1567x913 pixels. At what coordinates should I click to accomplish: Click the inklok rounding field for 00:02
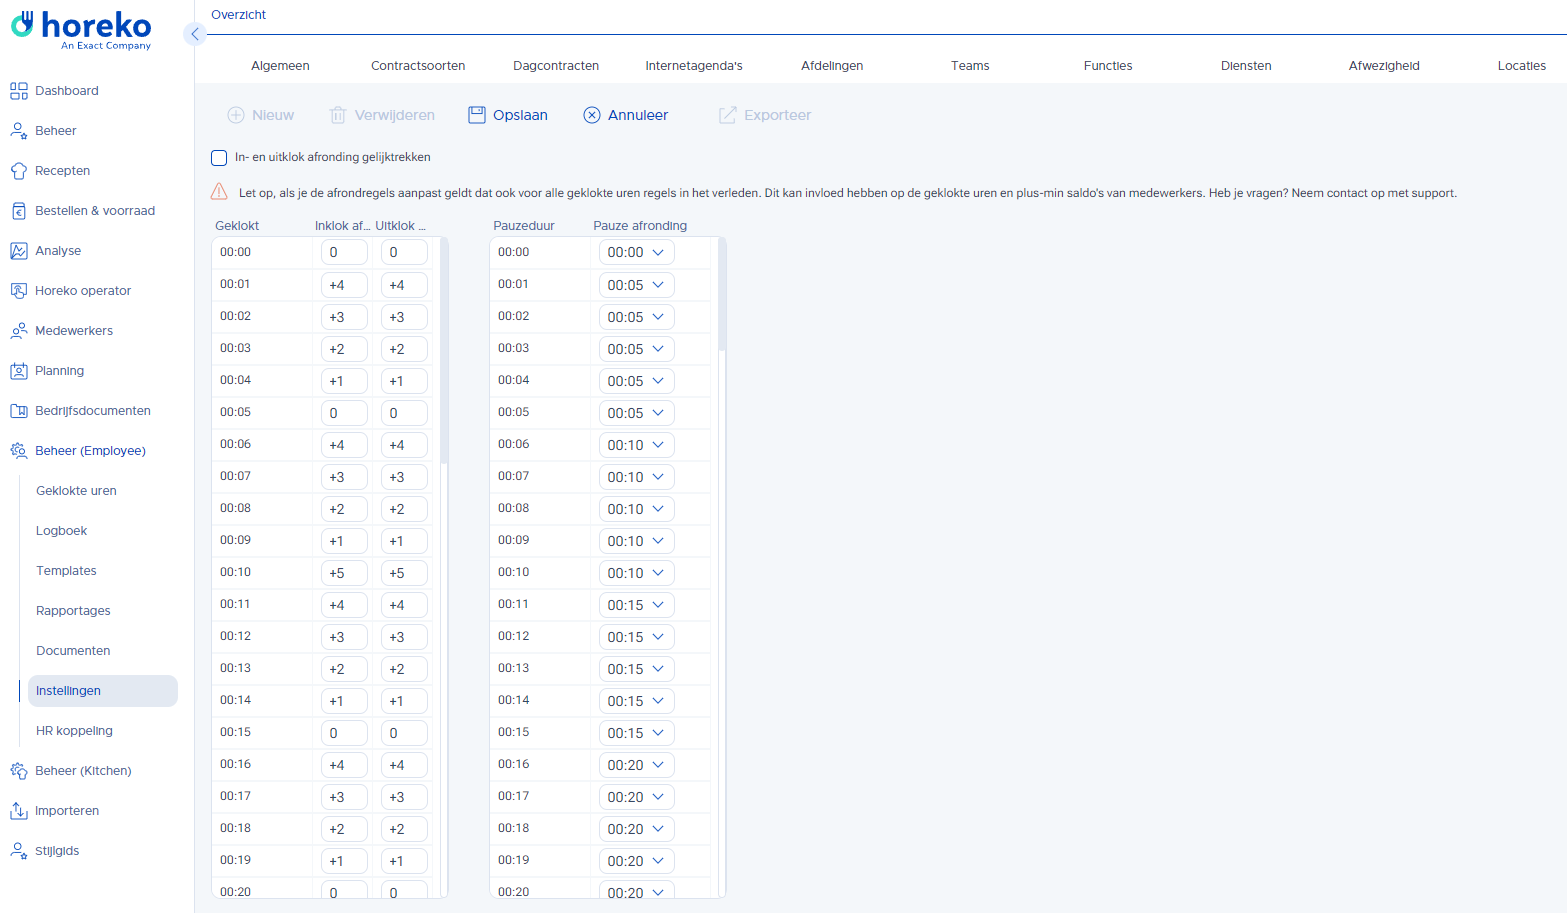(343, 317)
